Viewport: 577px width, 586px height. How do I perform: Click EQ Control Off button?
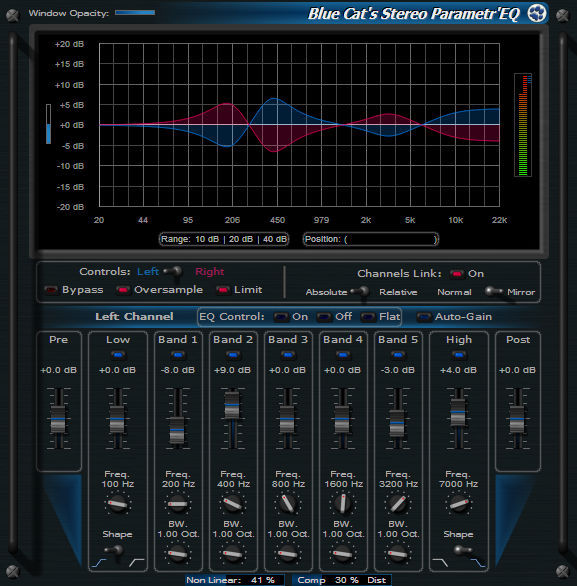pyautogui.click(x=324, y=317)
